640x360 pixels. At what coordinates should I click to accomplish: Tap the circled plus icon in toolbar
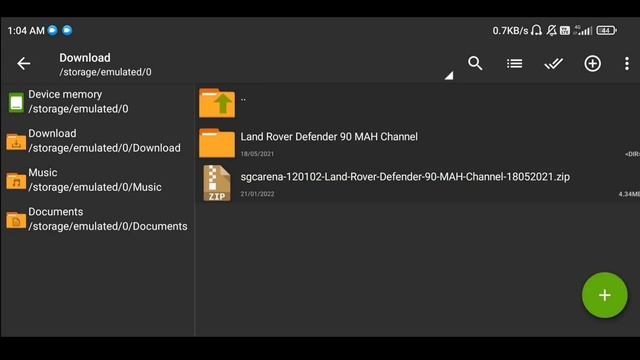592,64
